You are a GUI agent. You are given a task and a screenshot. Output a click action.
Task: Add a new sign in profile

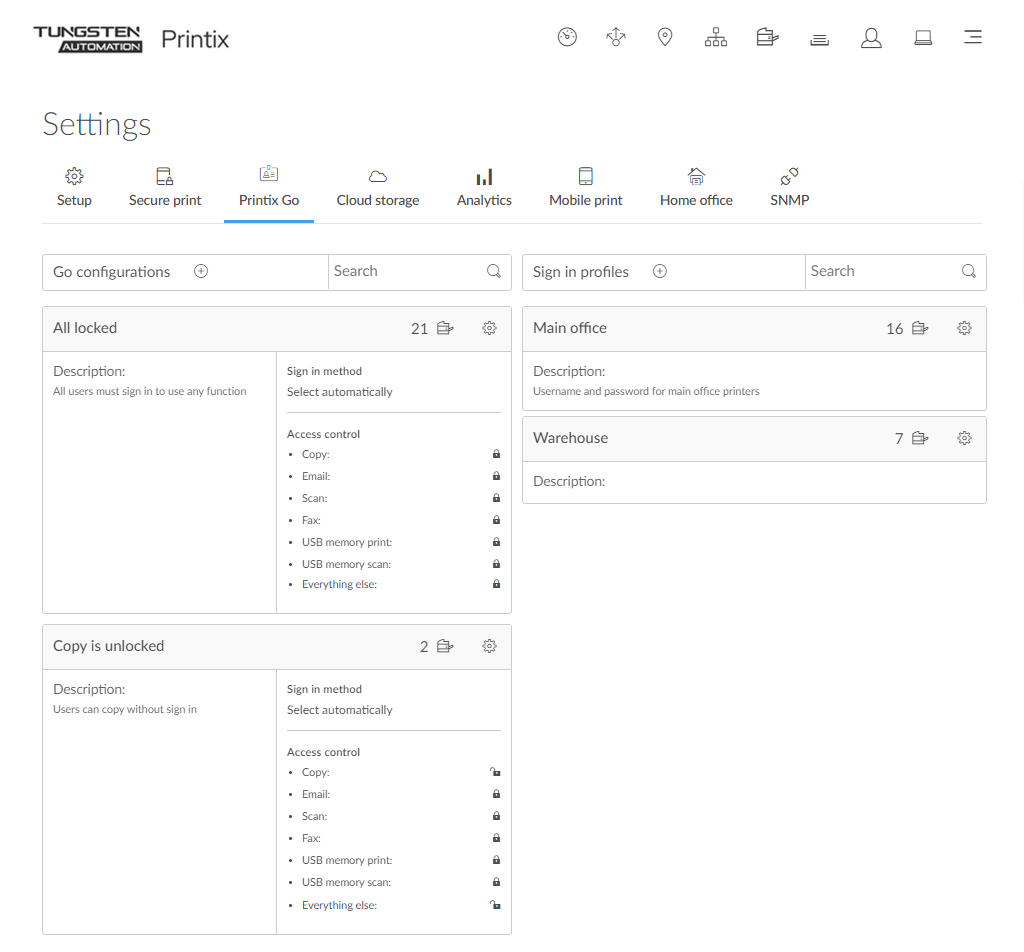point(659,271)
